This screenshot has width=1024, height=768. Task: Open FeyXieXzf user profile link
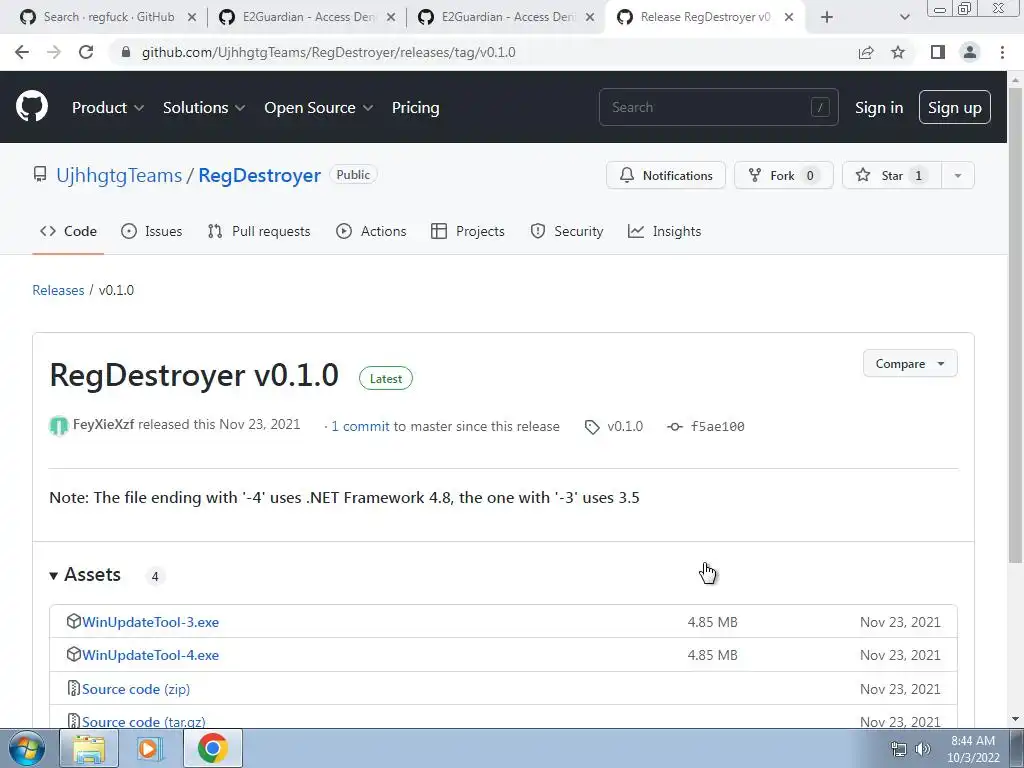pos(103,424)
